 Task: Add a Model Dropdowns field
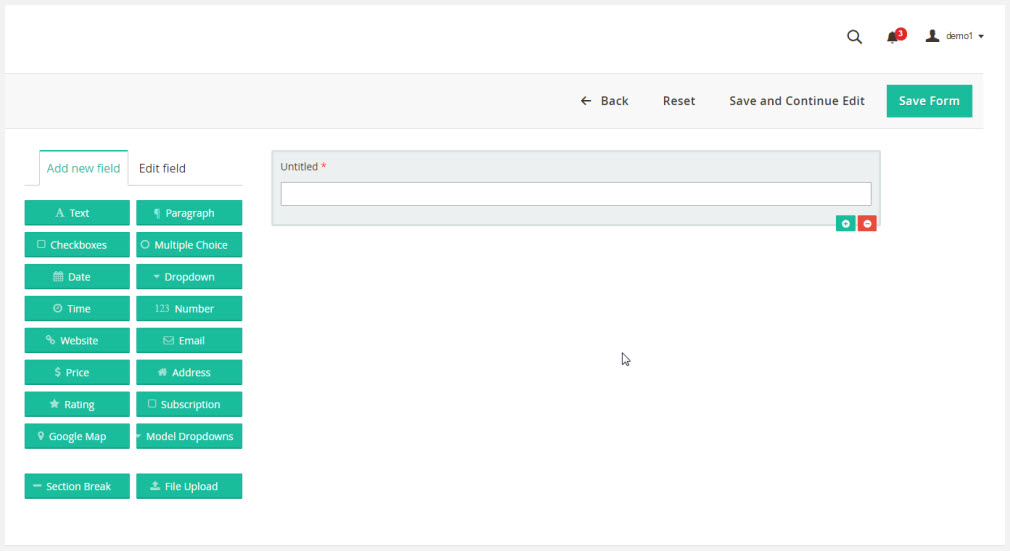point(189,437)
